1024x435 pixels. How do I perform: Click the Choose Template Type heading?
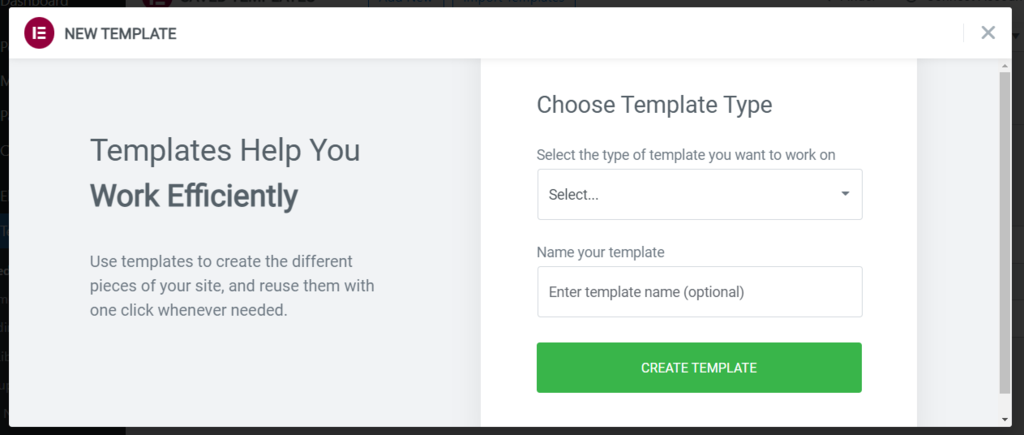654,104
